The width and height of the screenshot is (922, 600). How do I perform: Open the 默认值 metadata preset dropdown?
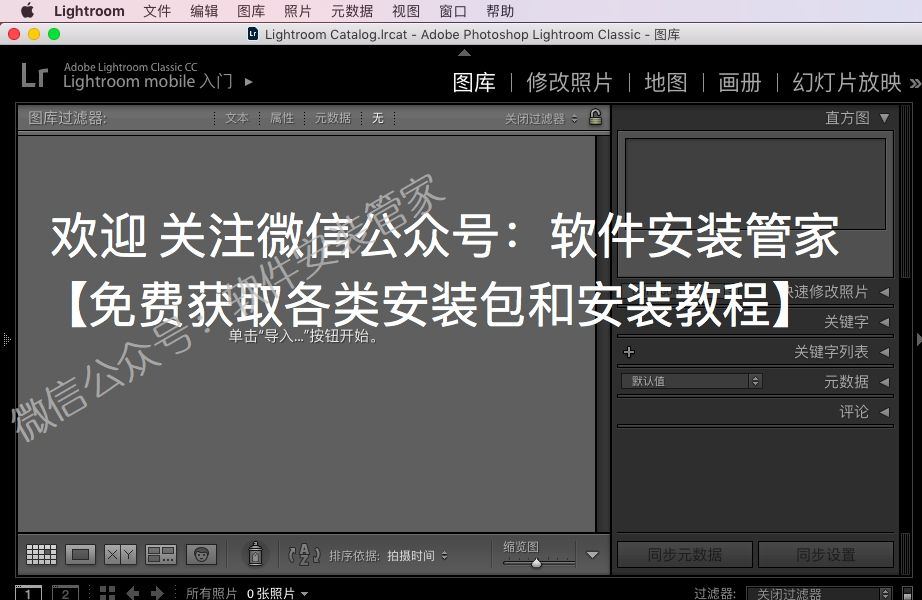(692, 381)
